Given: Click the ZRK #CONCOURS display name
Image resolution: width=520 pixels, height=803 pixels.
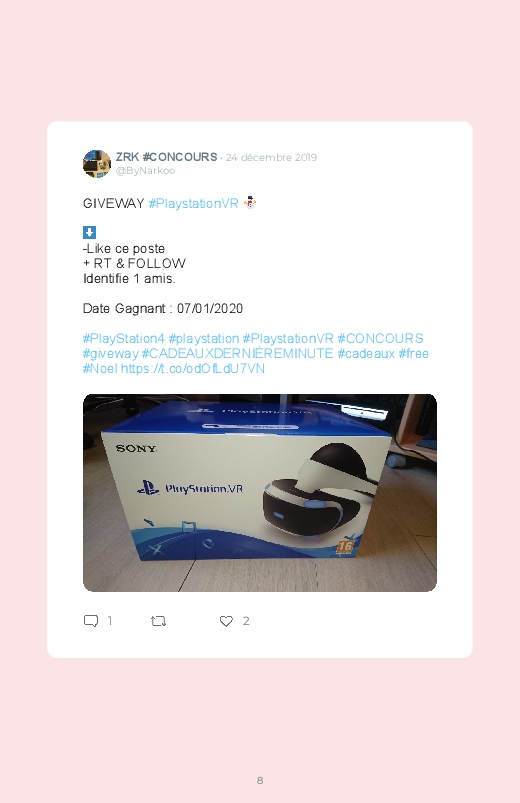Looking at the screenshot, I should coord(167,157).
